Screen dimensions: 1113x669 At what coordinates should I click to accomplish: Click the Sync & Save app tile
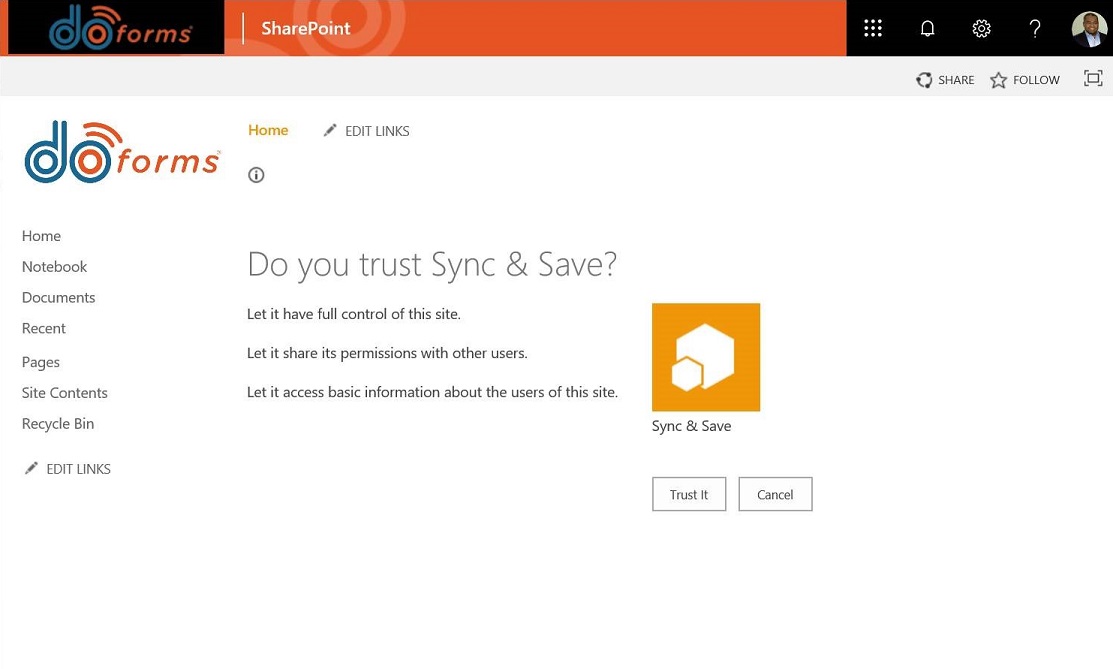click(x=706, y=357)
